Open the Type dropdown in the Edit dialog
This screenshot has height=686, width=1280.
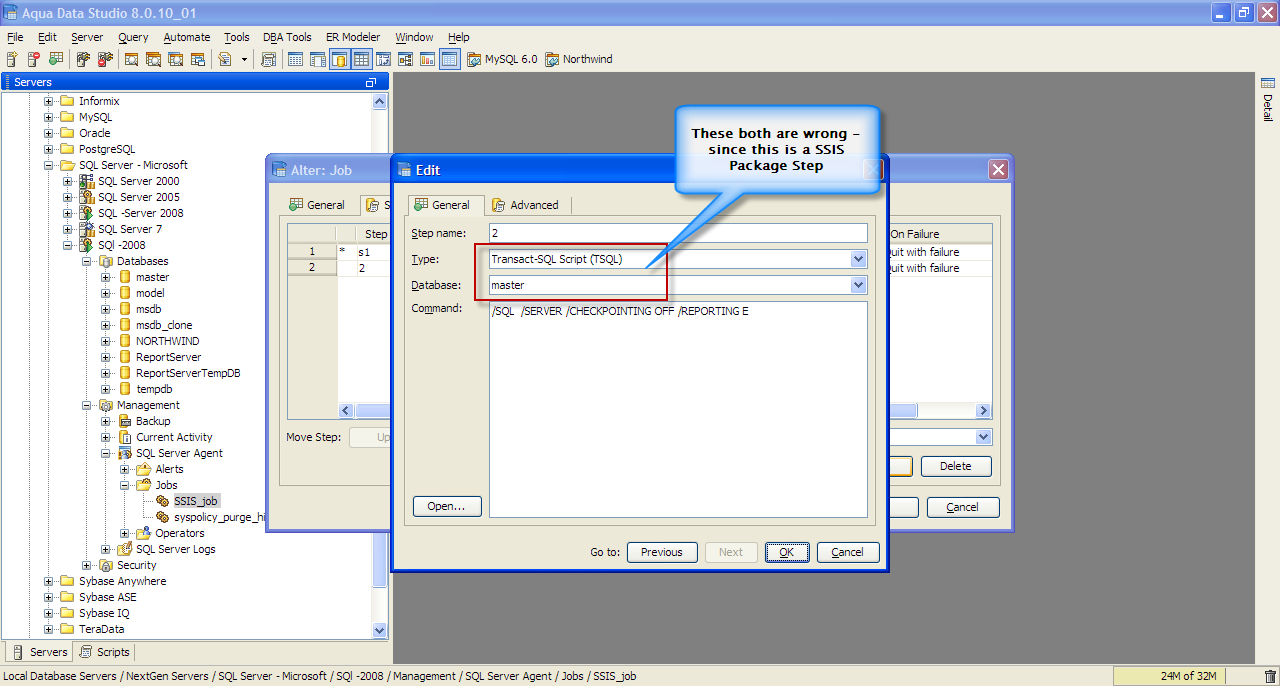(858, 259)
